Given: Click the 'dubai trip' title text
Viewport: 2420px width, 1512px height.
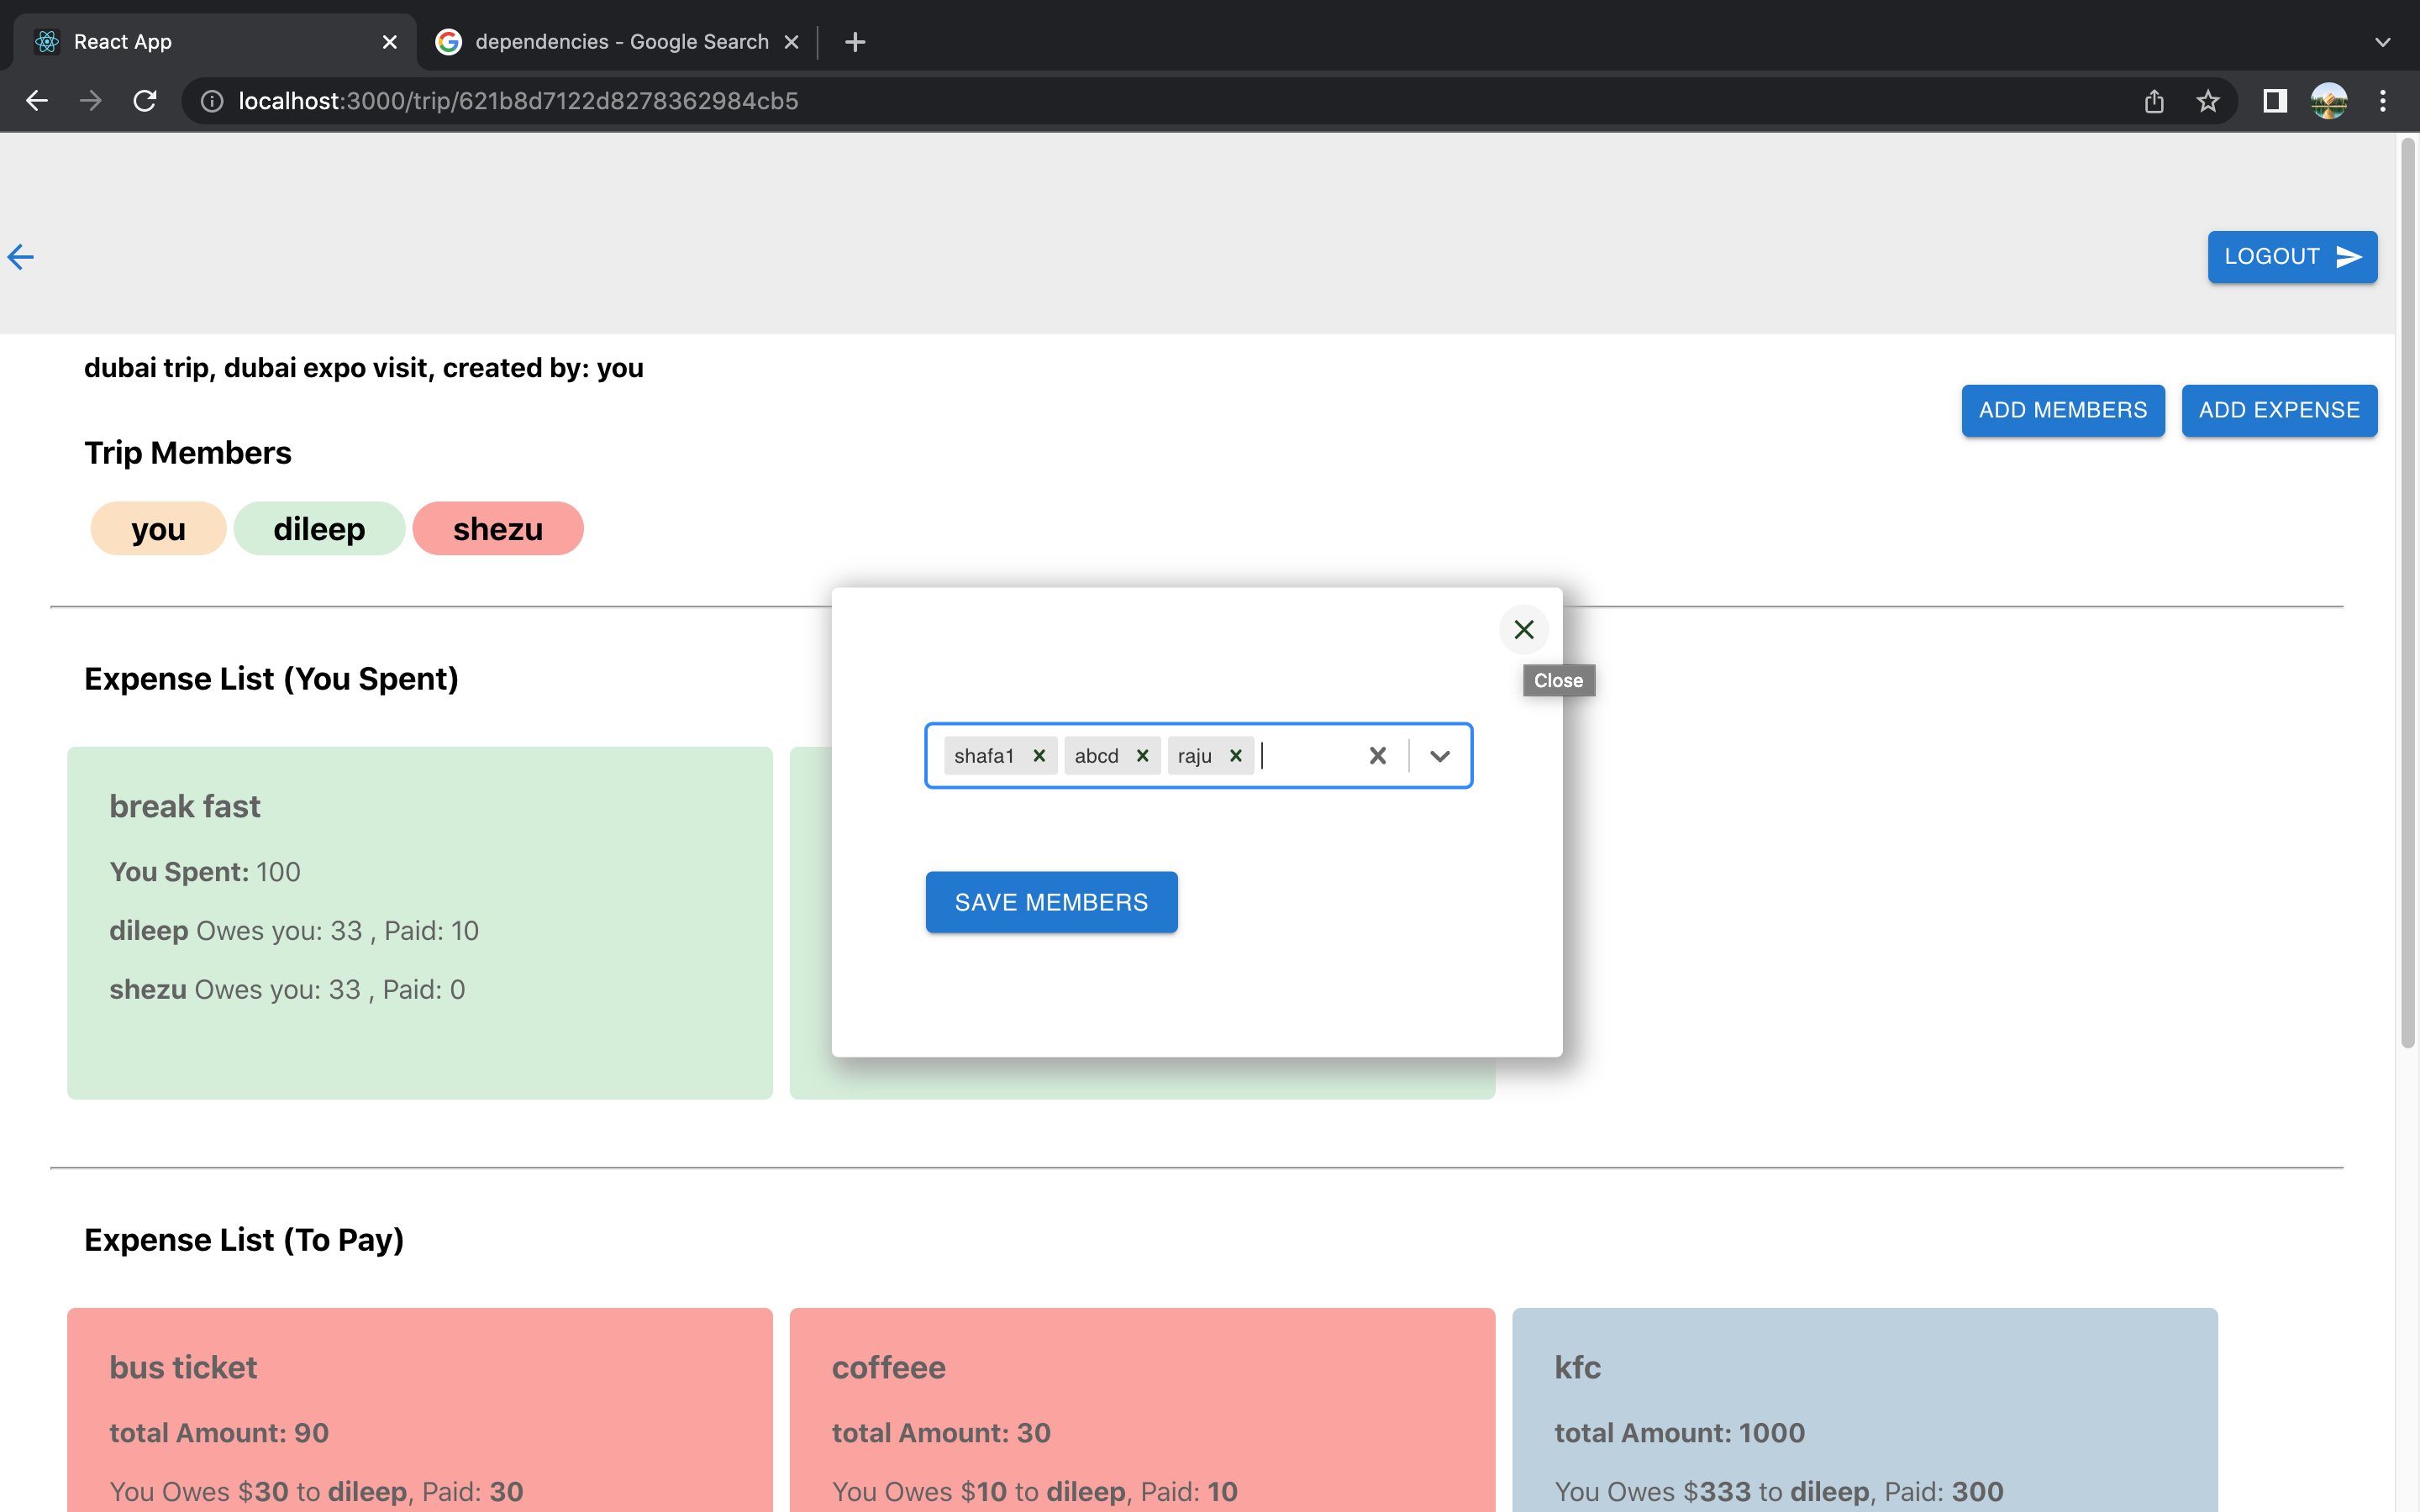Looking at the screenshot, I should coord(147,368).
